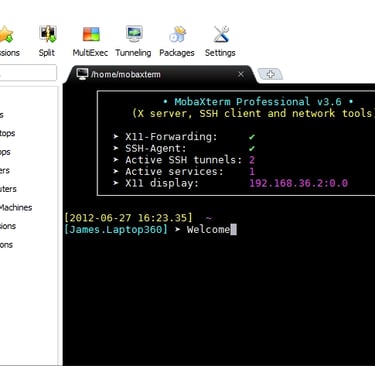Click the X11 display address 192.168.36.2:0.0
This screenshot has width=375, height=366.
[299, 183]
